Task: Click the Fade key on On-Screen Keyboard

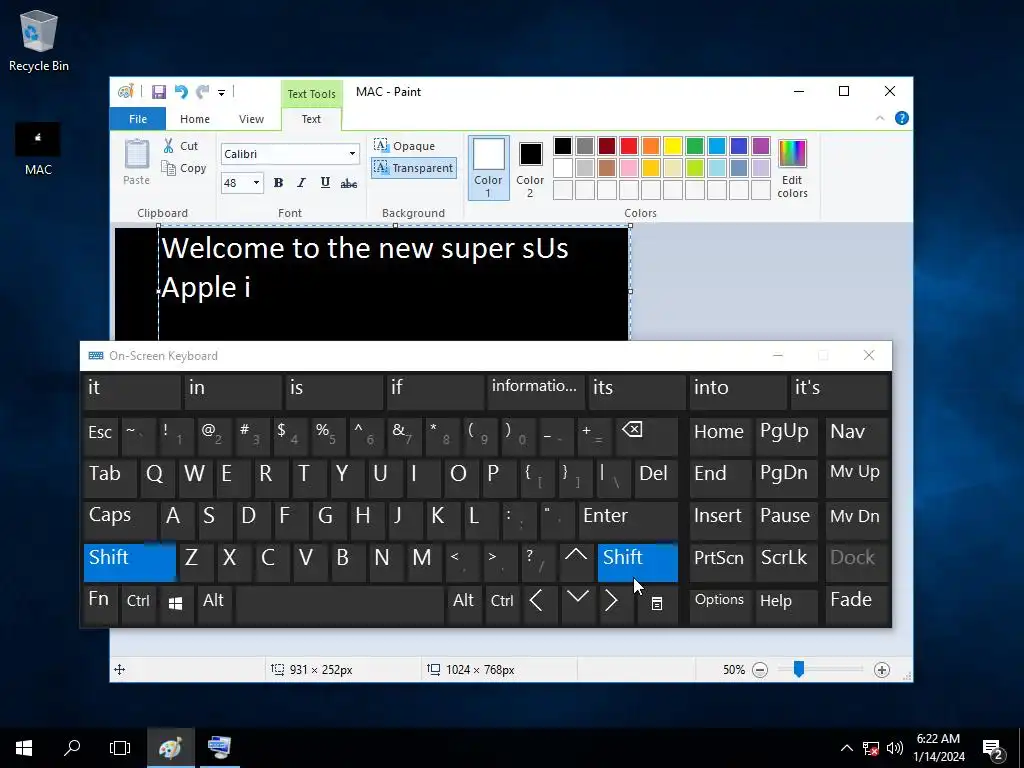Action: 857,604
